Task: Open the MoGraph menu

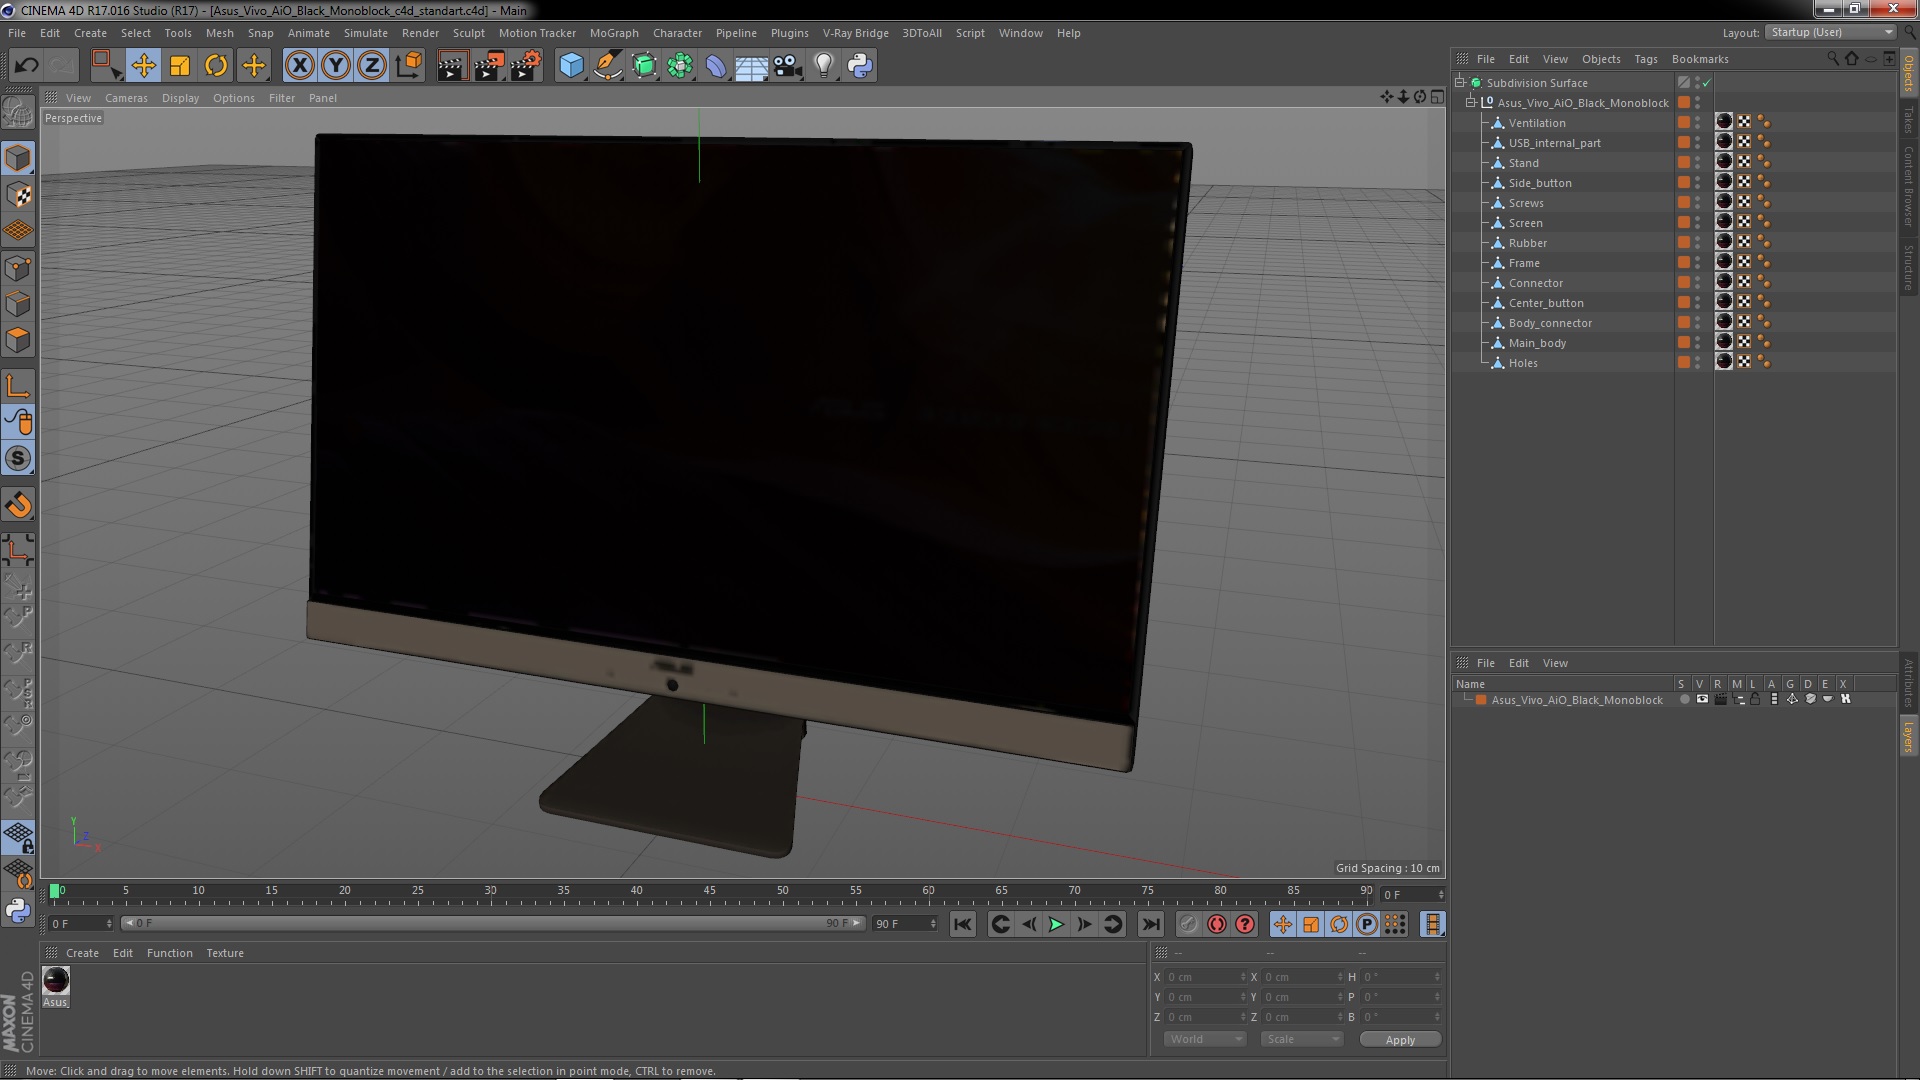Action: pyautogui.click(x=614, y=33)
